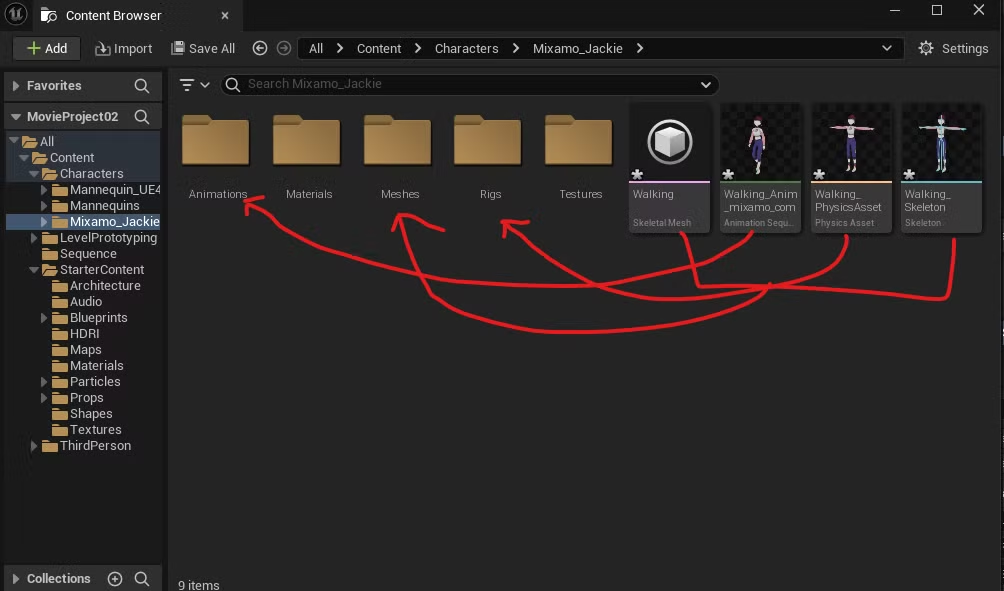Expand Particles tree folder
Viewport: 1004px width, 591px height.
pyautogui.click(x=44, y=382)
